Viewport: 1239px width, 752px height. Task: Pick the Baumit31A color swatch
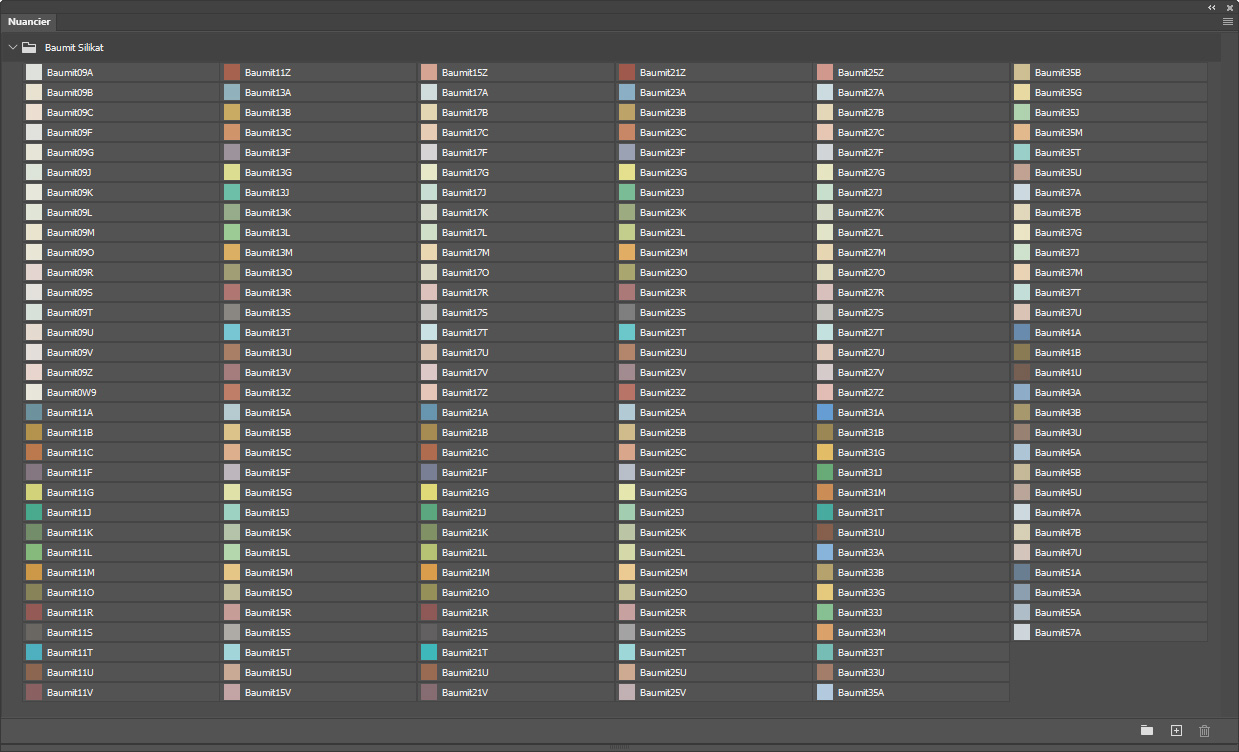(825, 412)
